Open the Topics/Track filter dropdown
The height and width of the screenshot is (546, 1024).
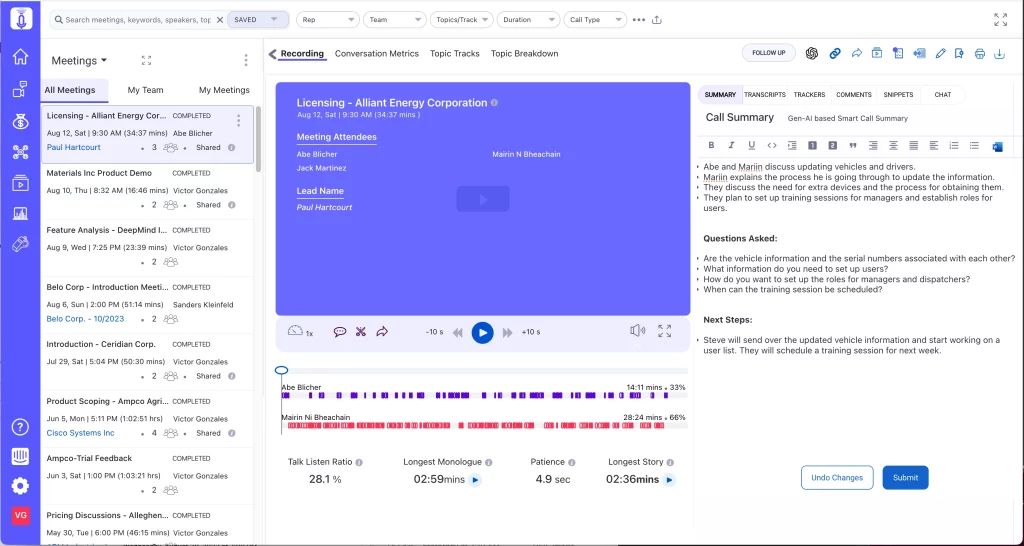[461, 20]
